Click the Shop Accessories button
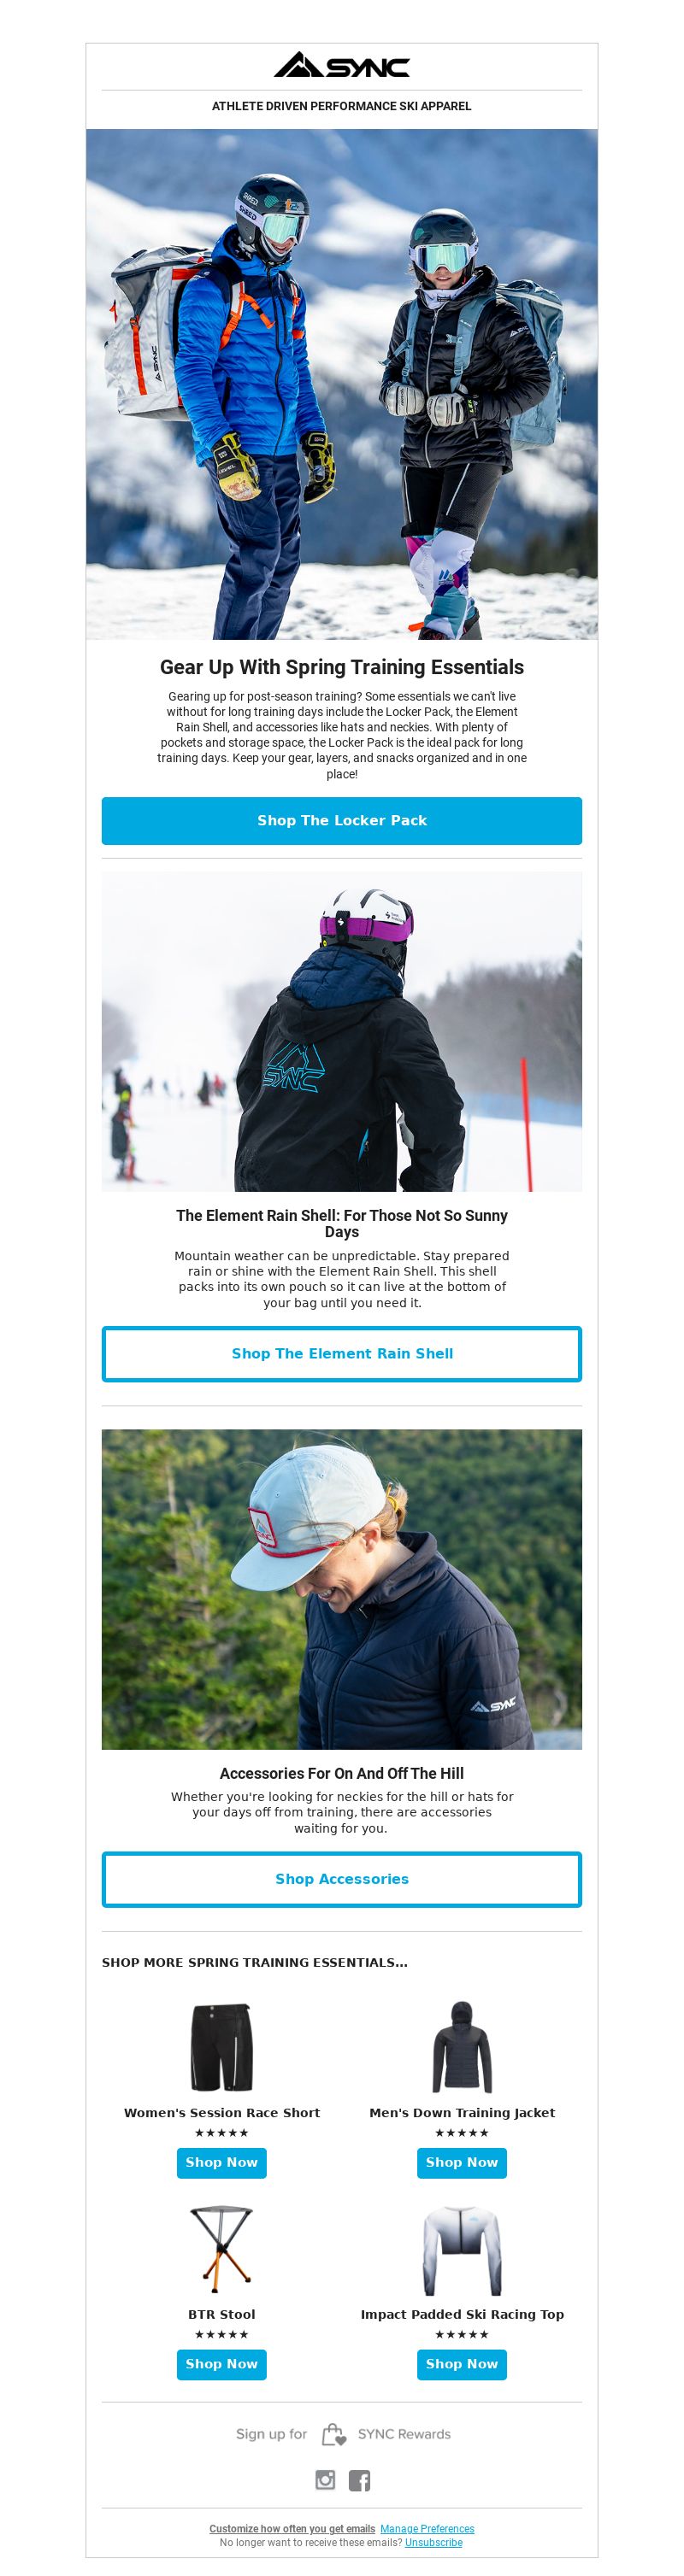 (342, 1879)
